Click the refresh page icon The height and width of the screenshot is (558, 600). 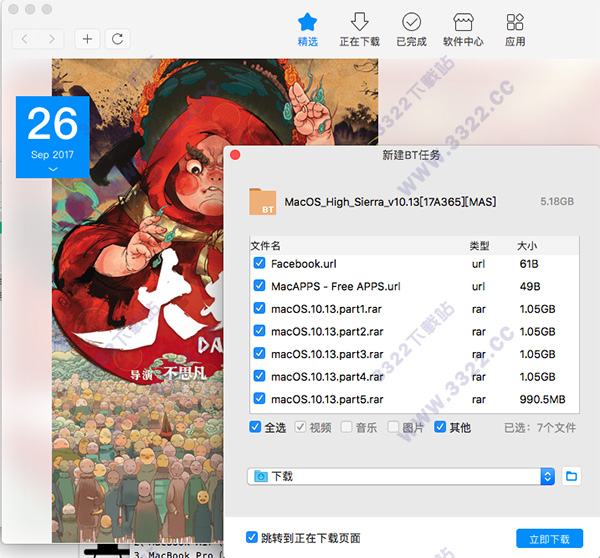click(x=117, y=39)
